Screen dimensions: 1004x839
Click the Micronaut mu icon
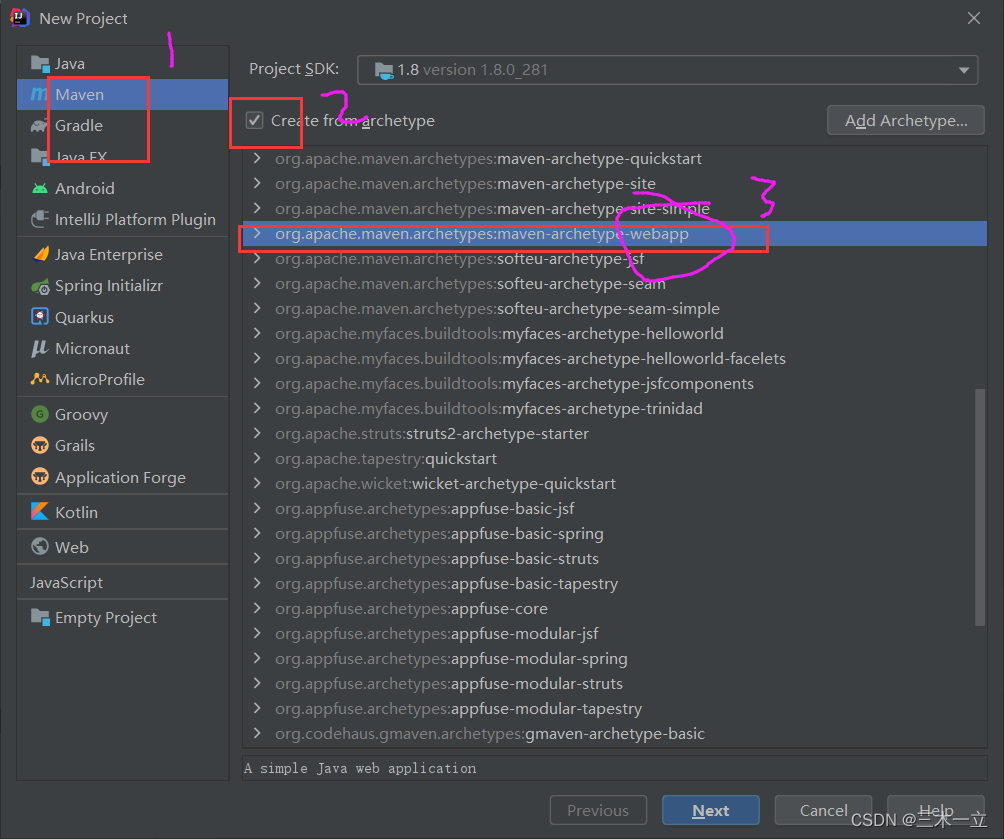(40, 348)
